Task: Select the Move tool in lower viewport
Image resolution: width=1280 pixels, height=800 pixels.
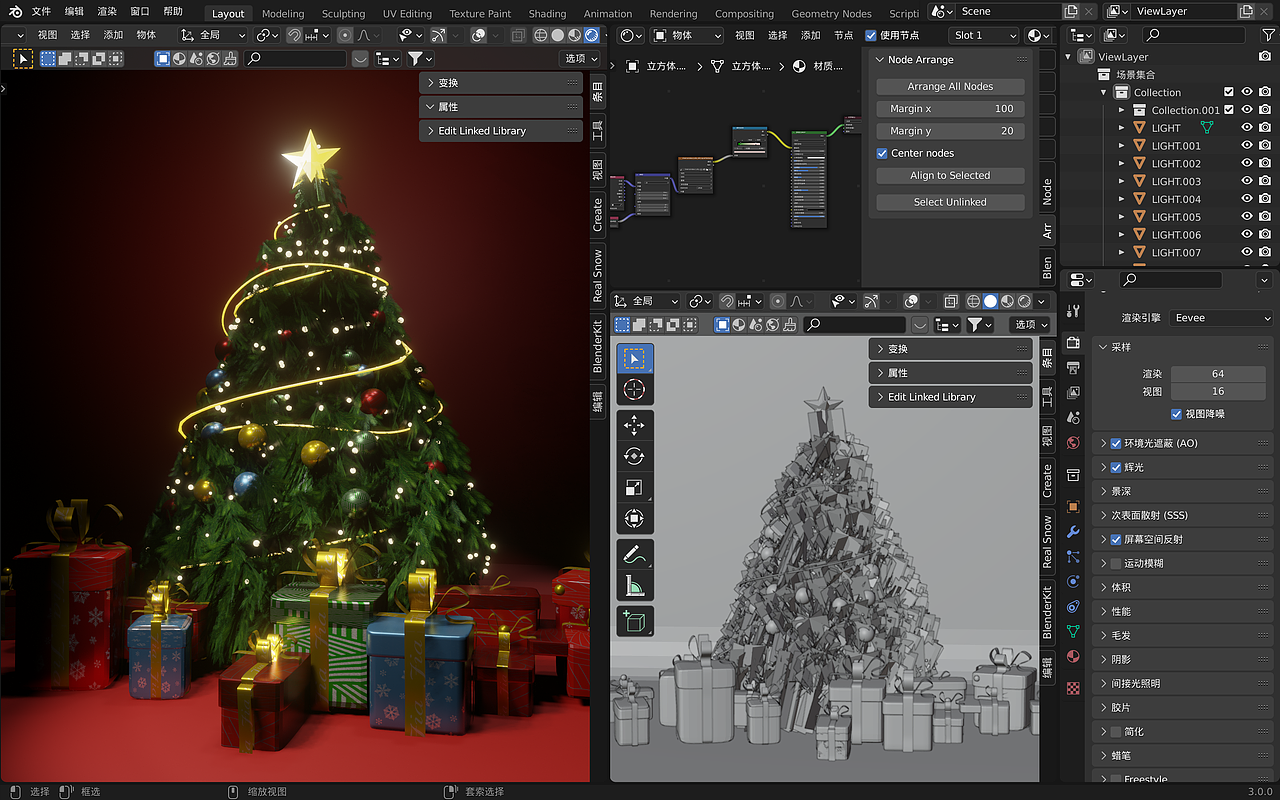Action: click(634, 426)
